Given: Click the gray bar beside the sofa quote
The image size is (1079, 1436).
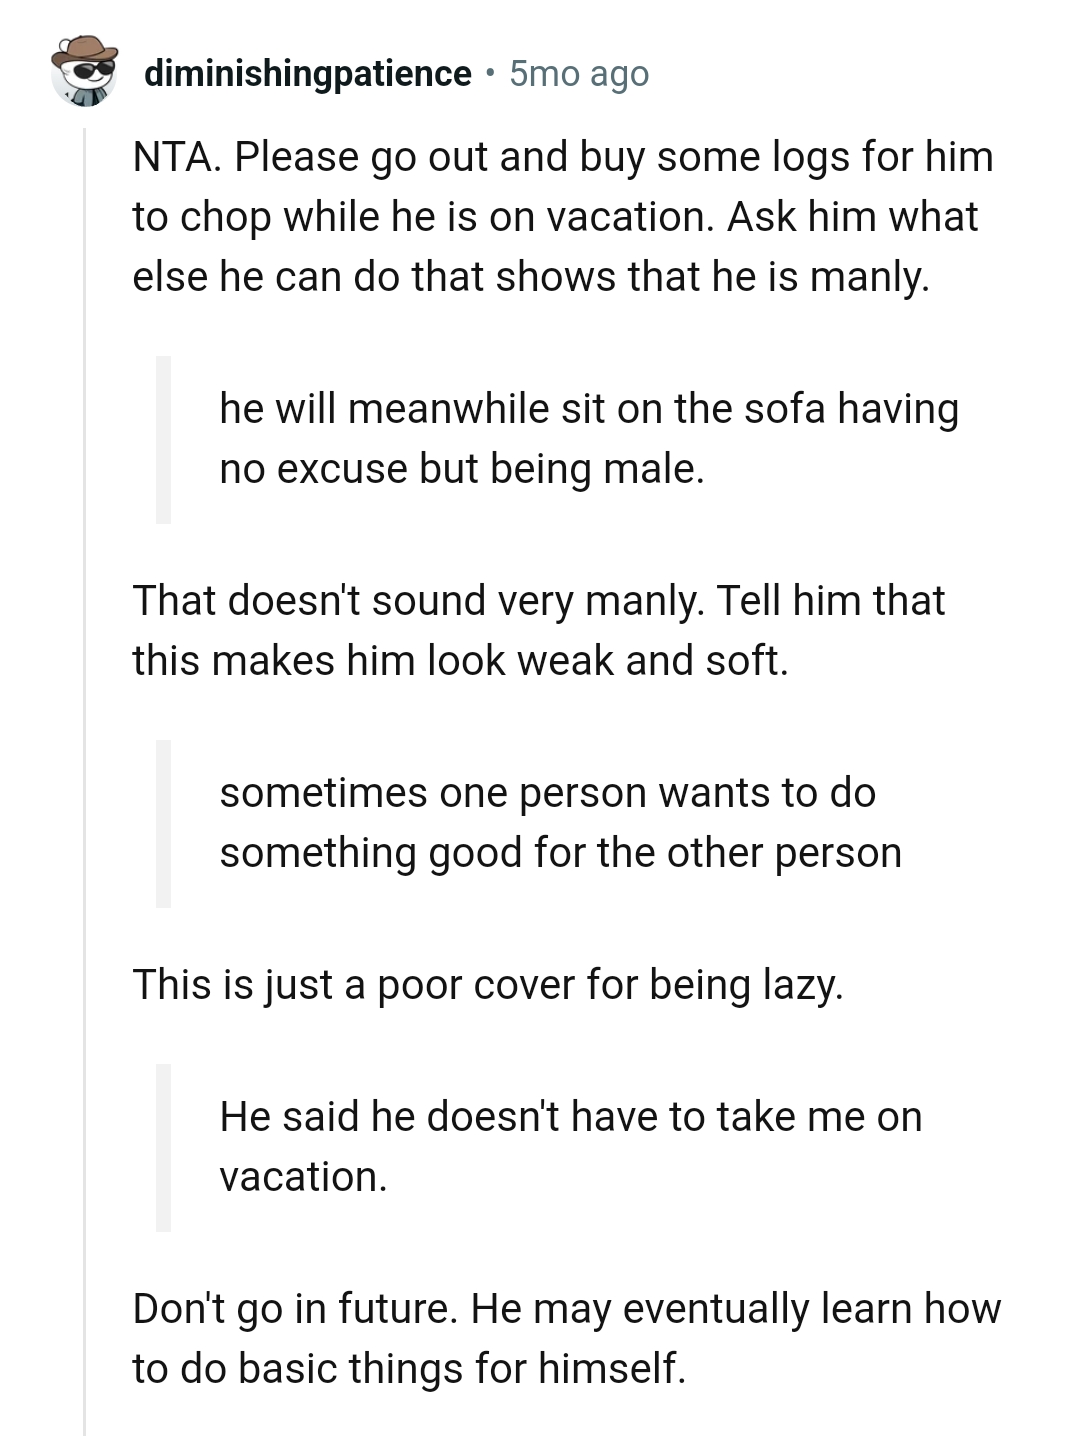Looking at the screenshot, I should [x=163, y=439].
